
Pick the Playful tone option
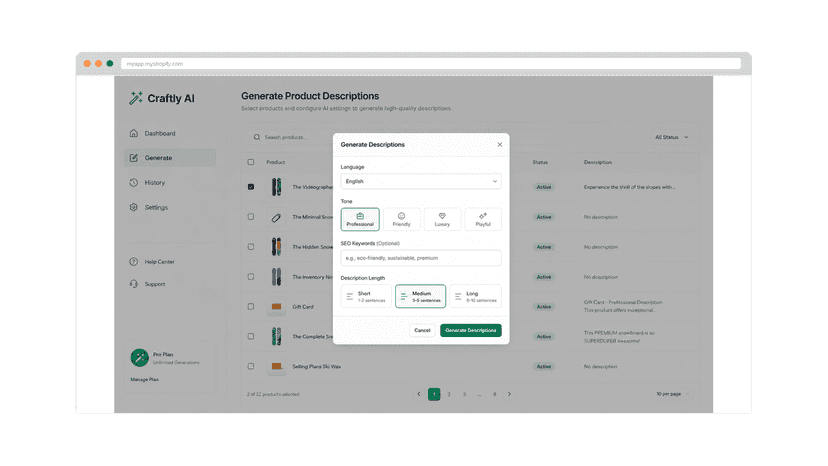point(483,219)
